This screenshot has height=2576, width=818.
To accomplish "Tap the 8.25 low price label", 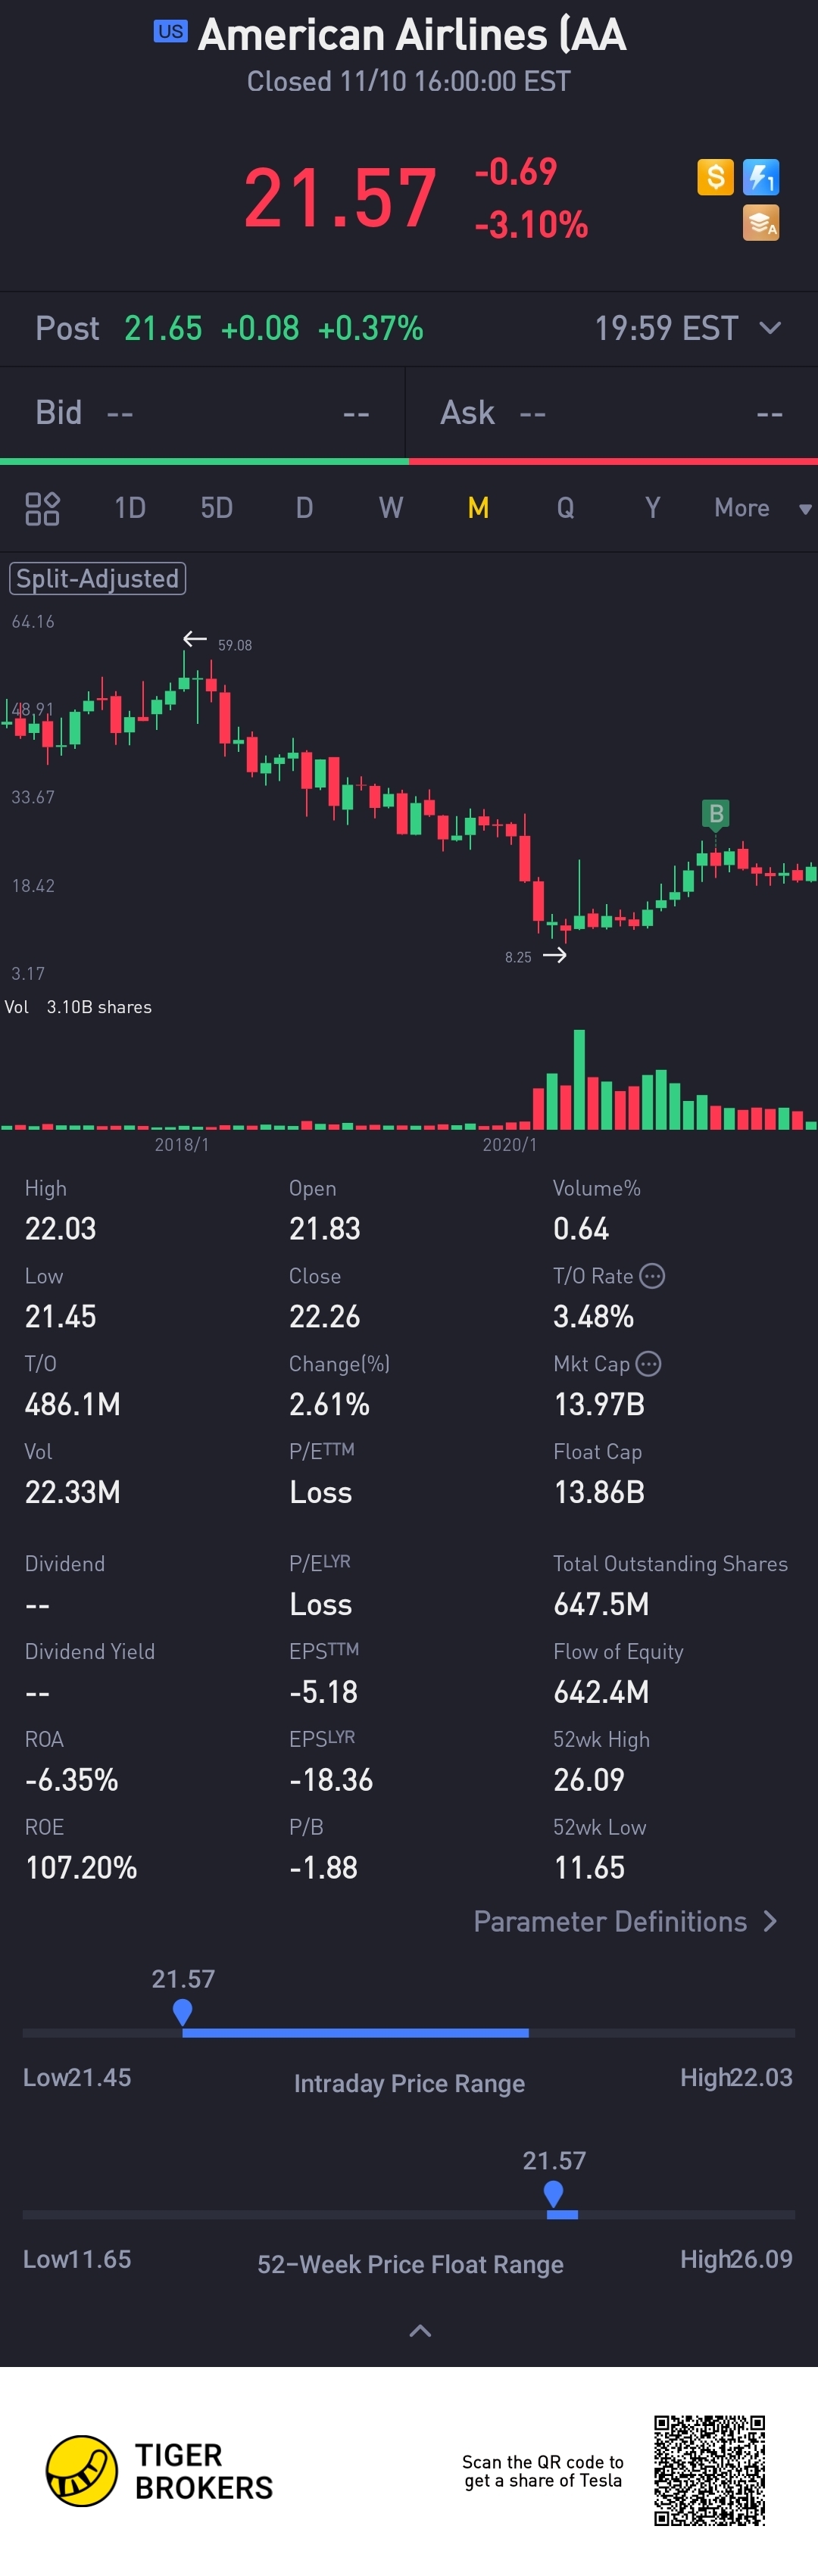I will (x=518, y=957).
